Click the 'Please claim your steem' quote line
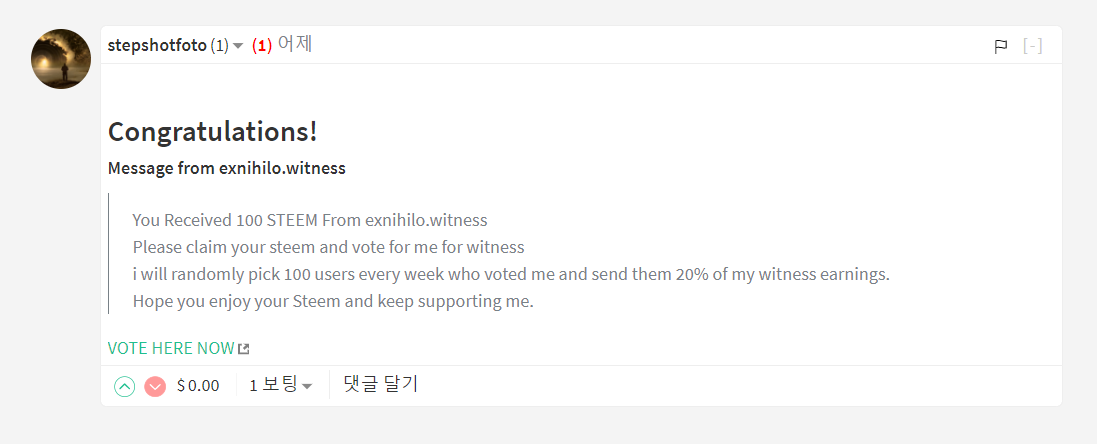Viewport: 1097px width, 444px height. 328,247
